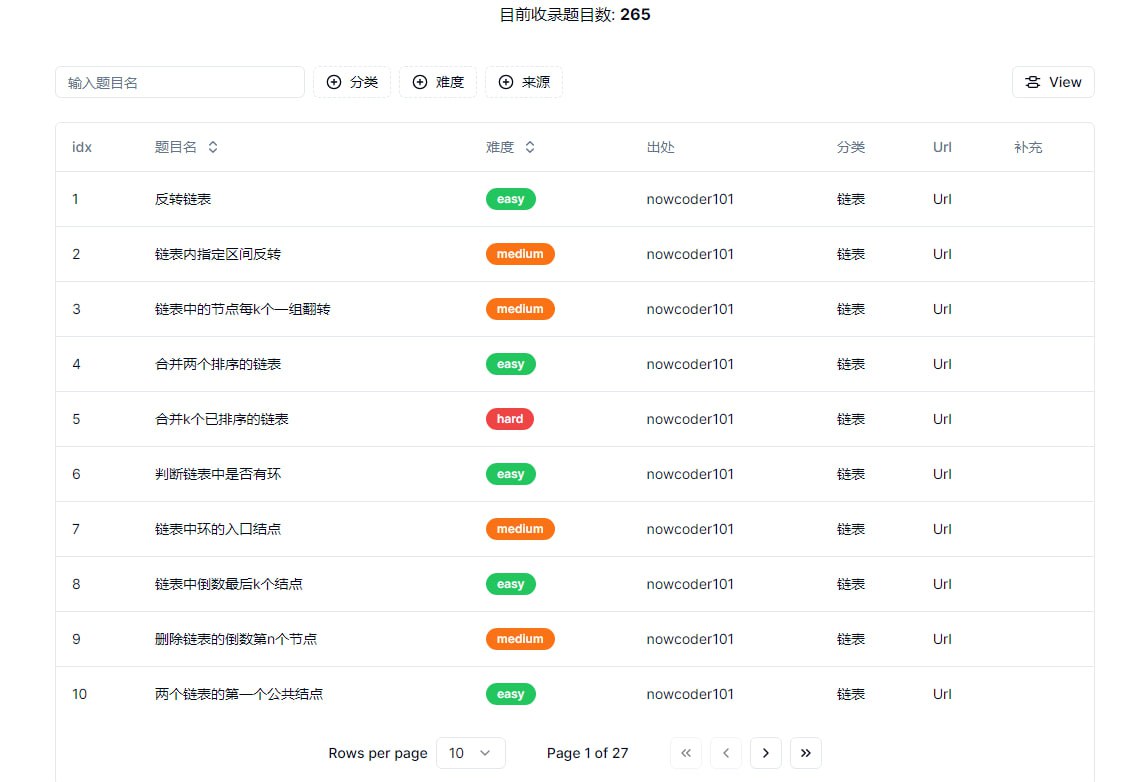Select the title 反转链表
Image resolution: width=1122 pixels, height=782 pixels.
(x=183, y=199)
